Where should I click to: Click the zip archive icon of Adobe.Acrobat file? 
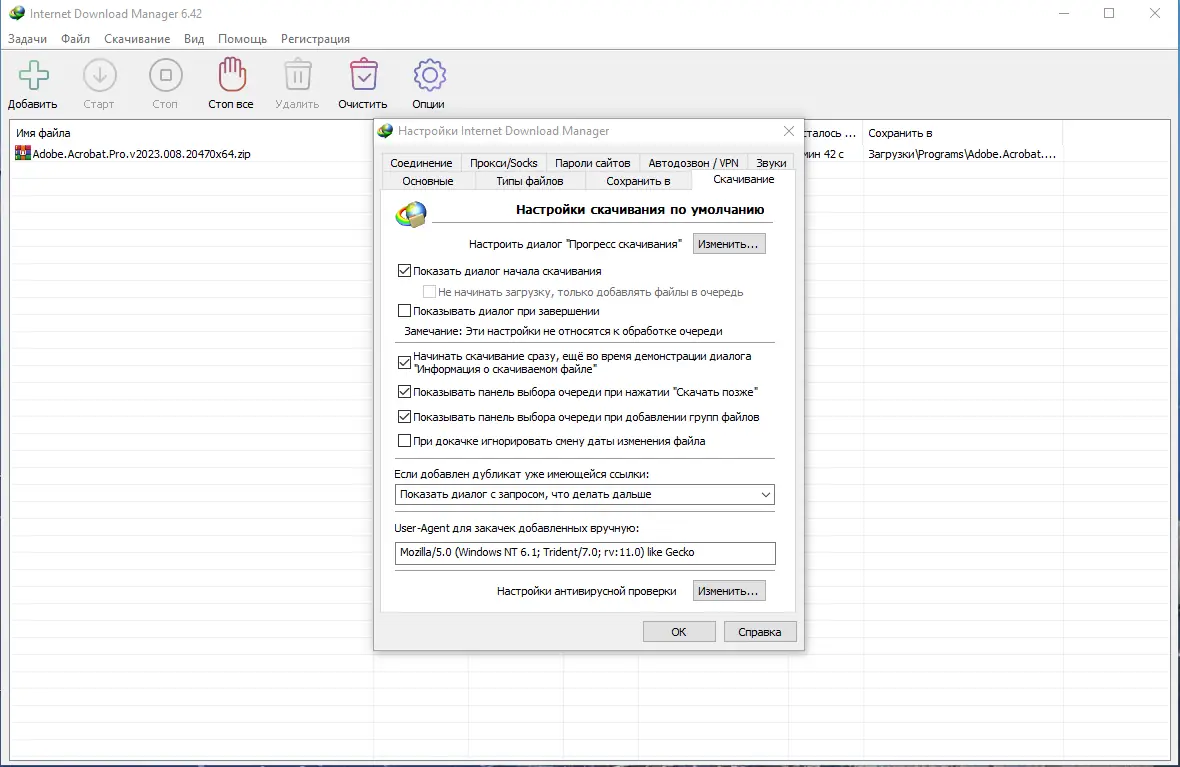[x=23, y=154]
